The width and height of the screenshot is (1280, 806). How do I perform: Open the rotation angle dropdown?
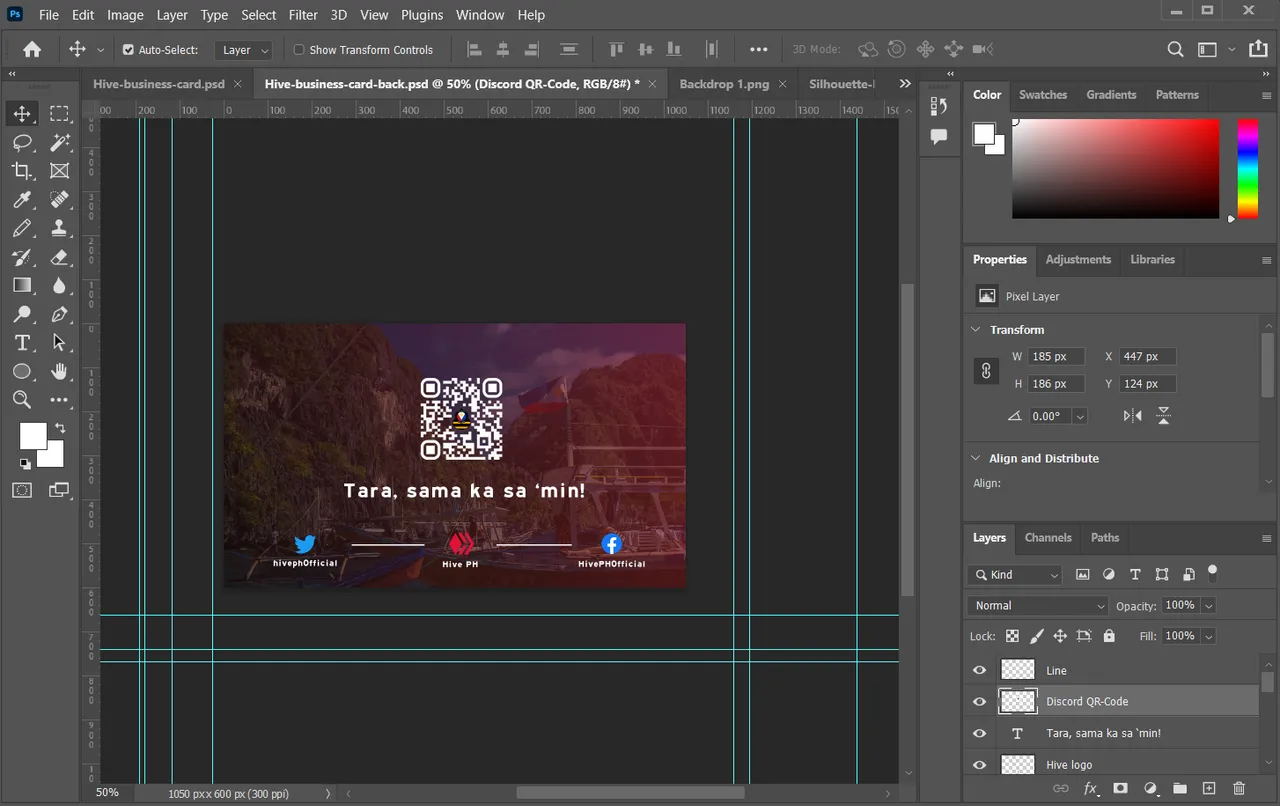coord(1080,416)
